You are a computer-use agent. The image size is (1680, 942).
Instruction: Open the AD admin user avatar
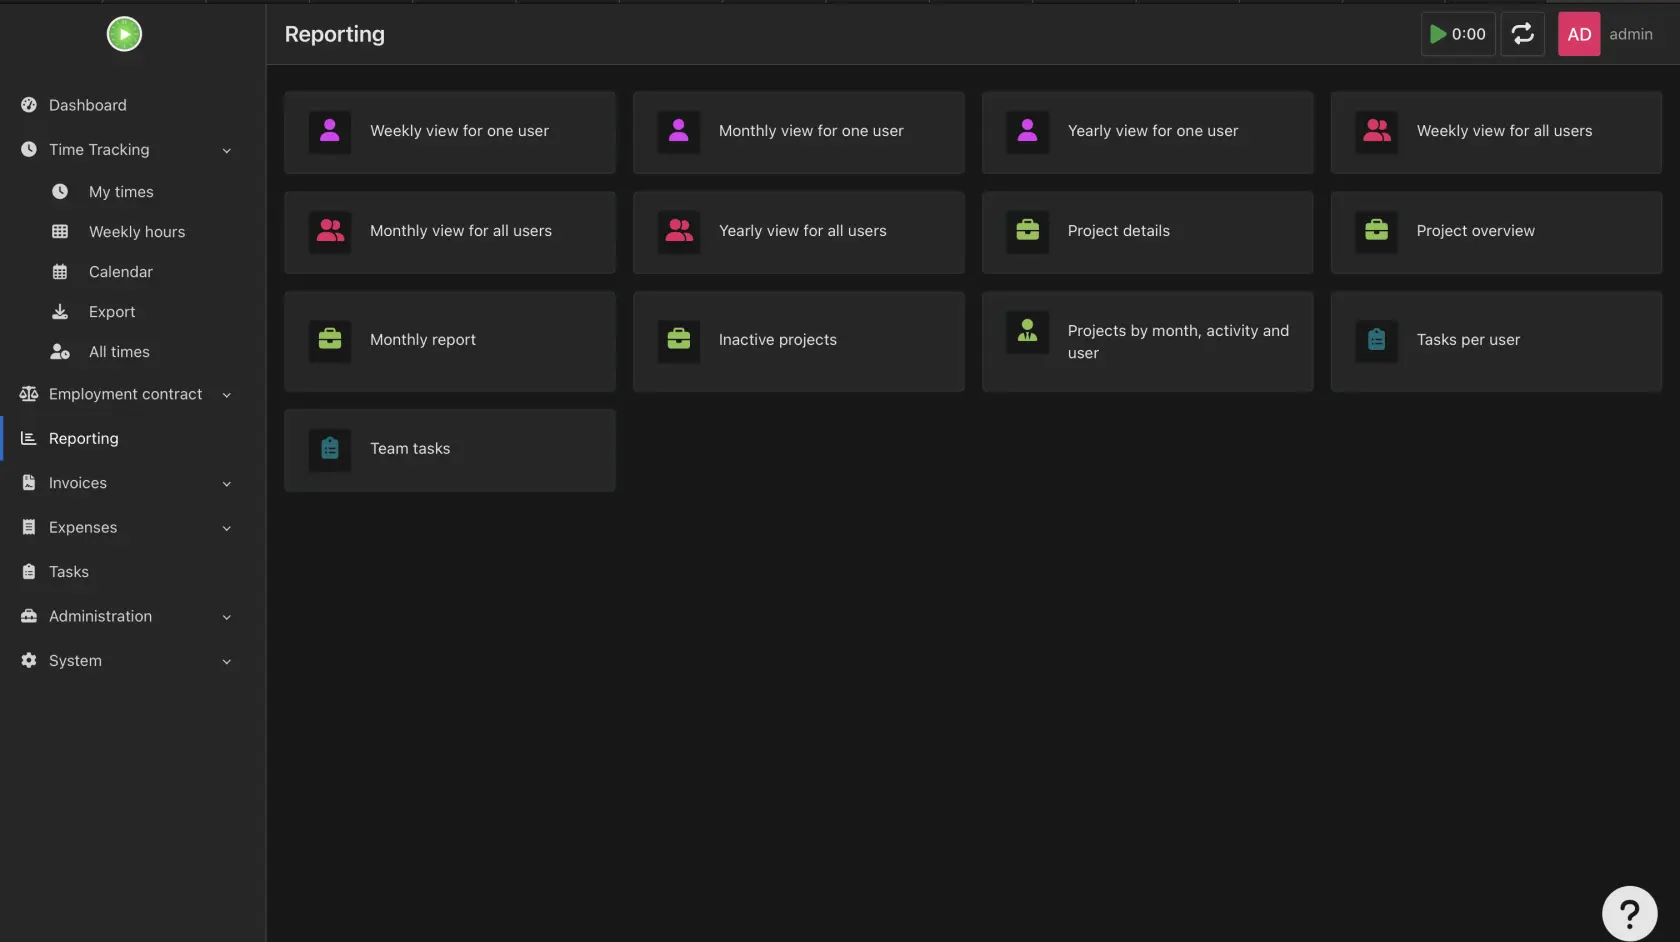point(1578,34)
